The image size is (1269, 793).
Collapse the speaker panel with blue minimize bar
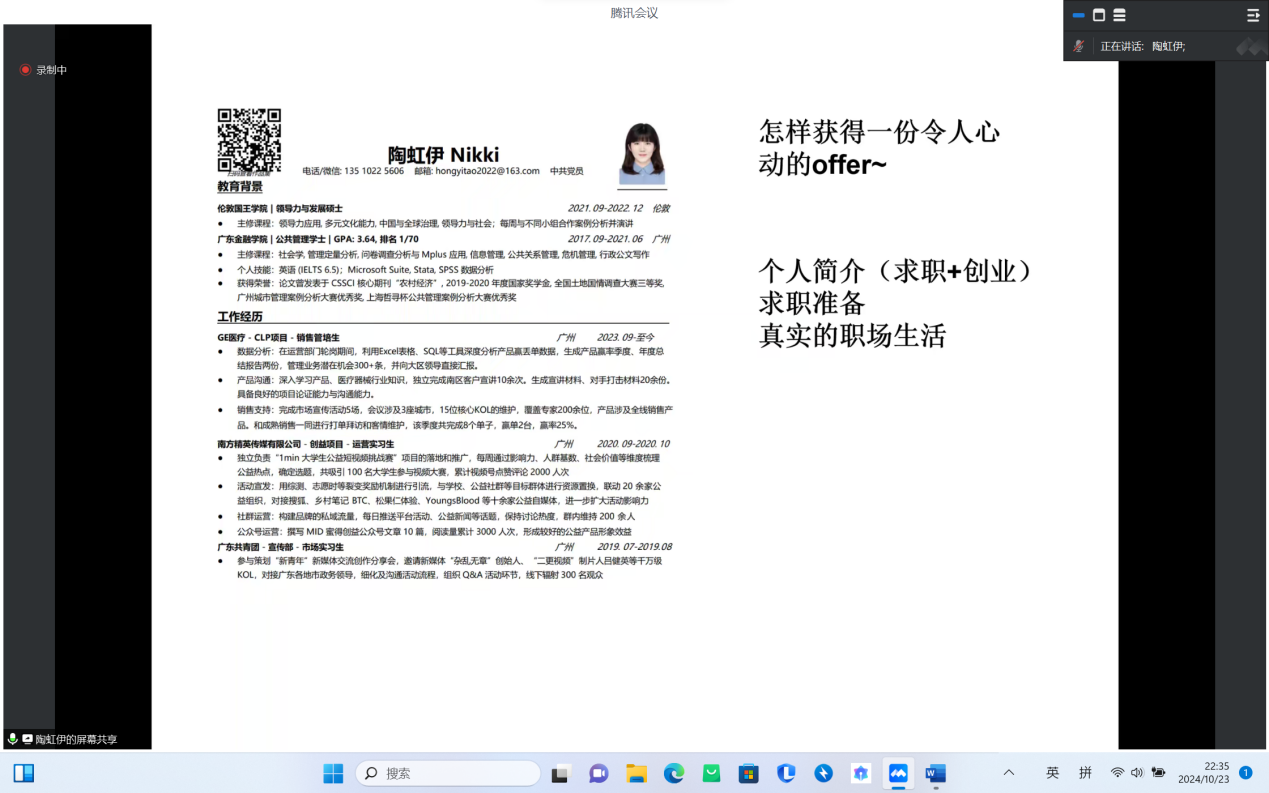tap(1078, 15)
